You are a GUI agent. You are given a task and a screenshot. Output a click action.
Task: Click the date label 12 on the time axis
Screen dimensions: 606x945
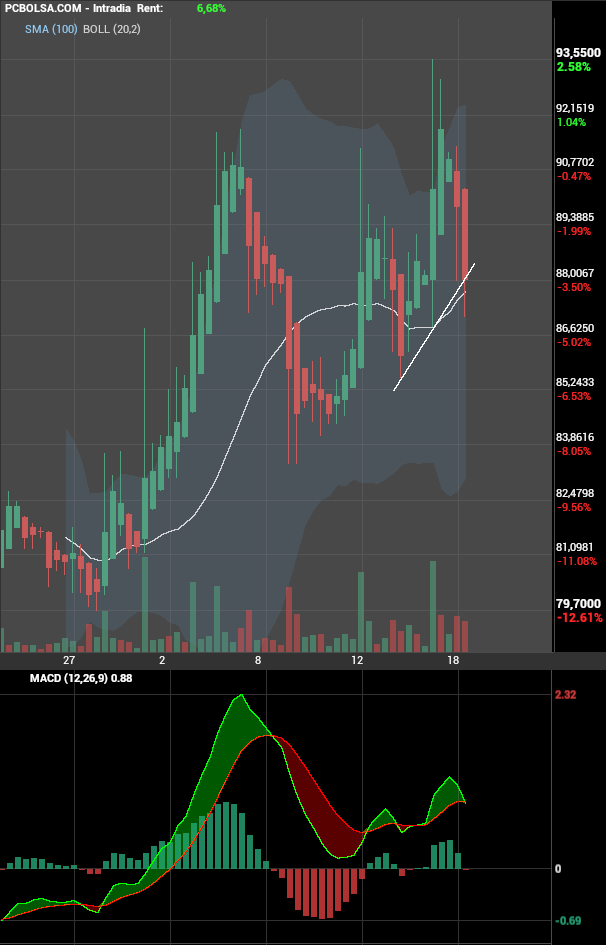tap(357, 660)
